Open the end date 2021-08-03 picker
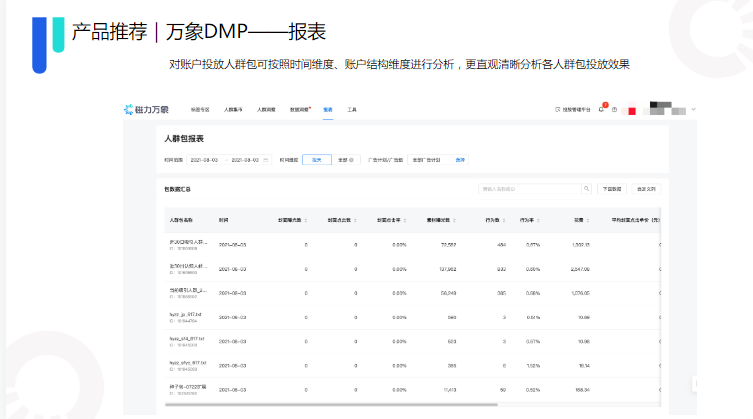Image resolution: width=753 pixels, height=419 pixels. (x=245, y=160)
